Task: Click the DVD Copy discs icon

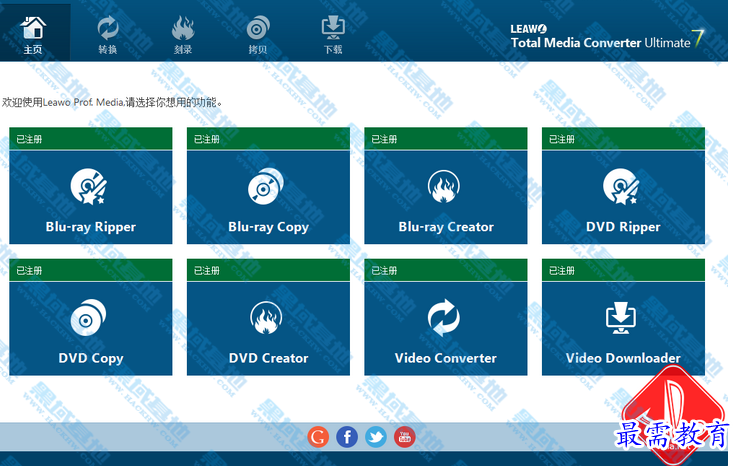Action: click(x=88, y=318)
